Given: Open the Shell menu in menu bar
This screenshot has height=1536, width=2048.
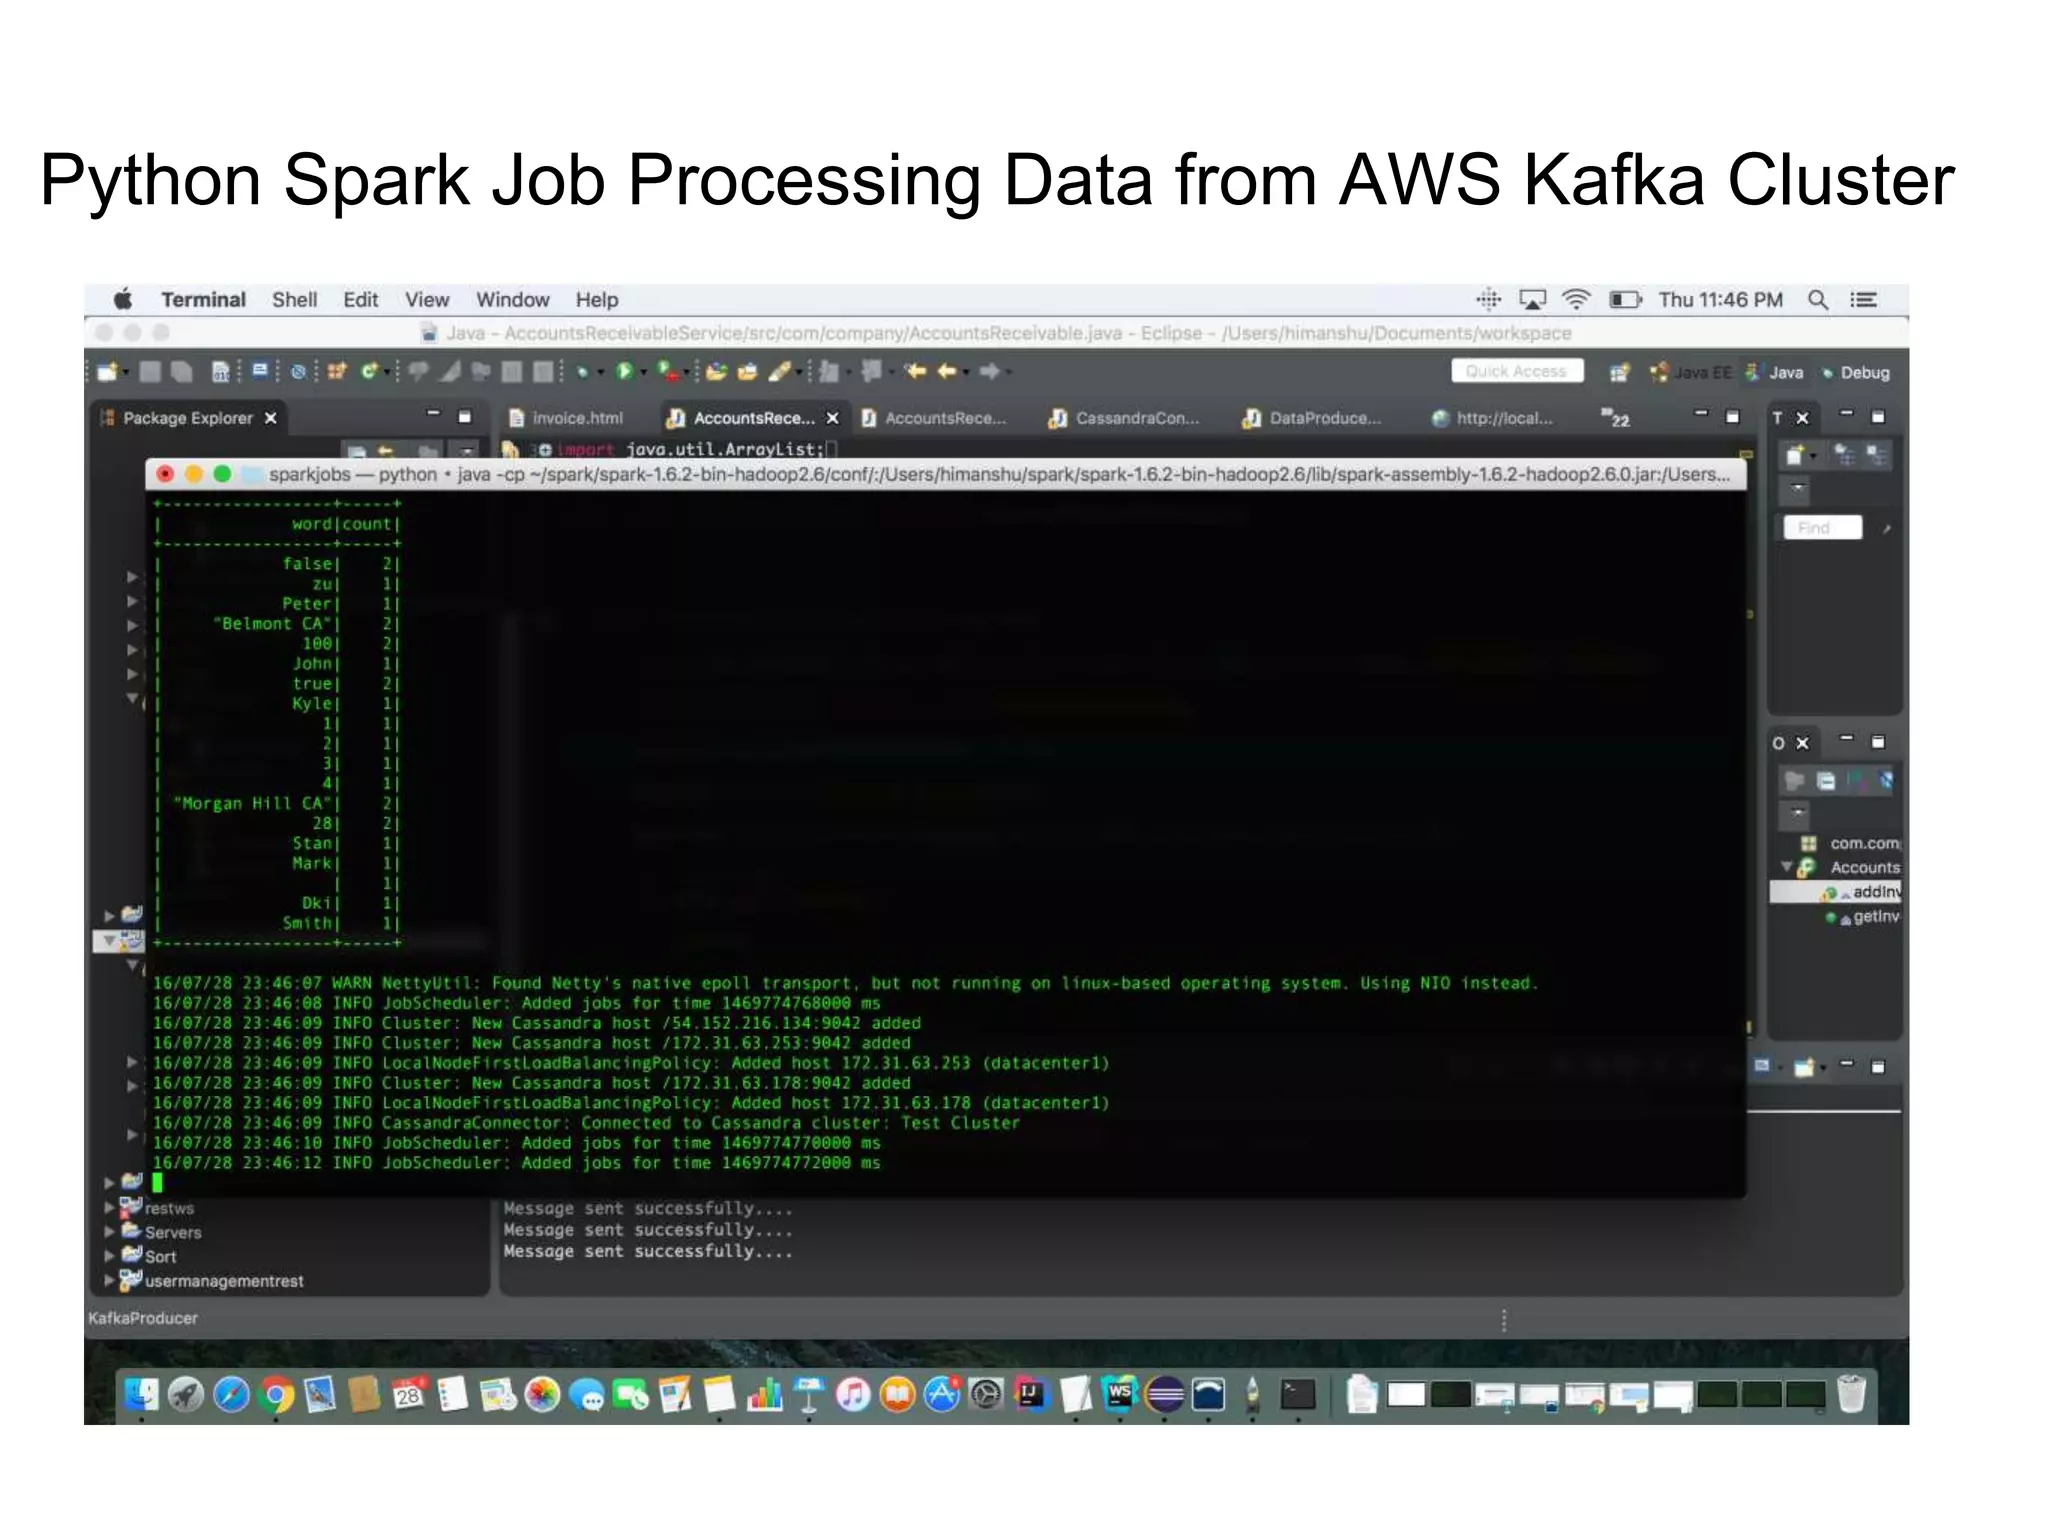Looking at the screenshot, I should click(x=294, y=300).
